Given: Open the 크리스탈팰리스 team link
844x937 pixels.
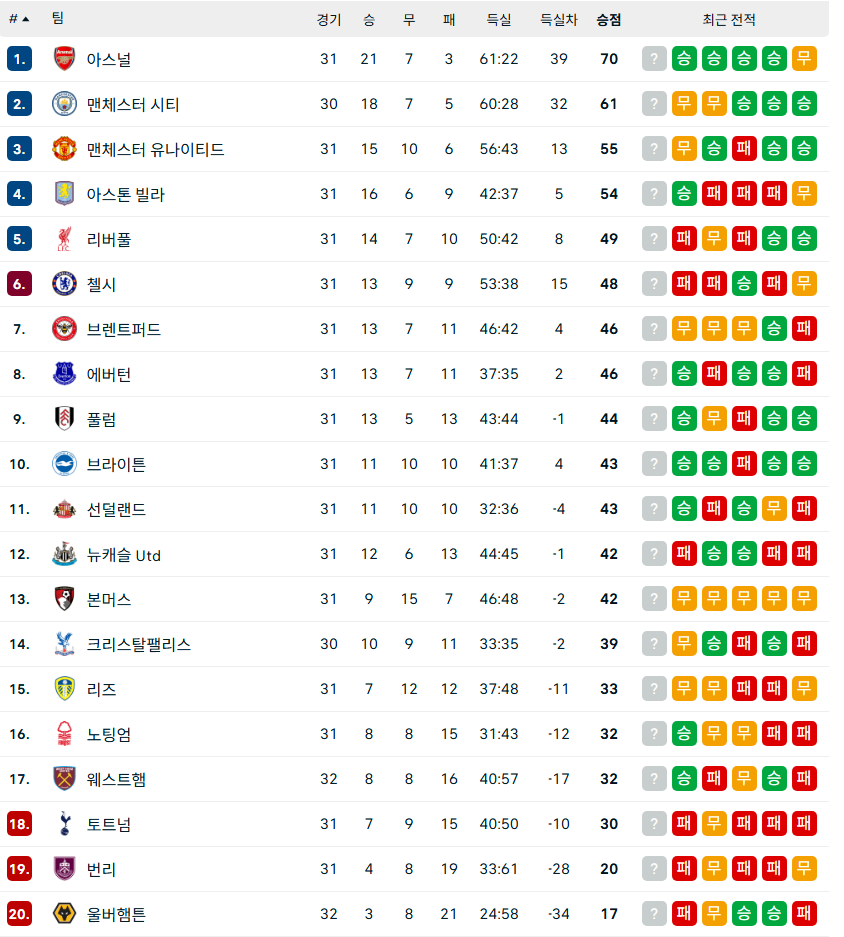Looking at the screenshot, I should click(x=139, y=644).
